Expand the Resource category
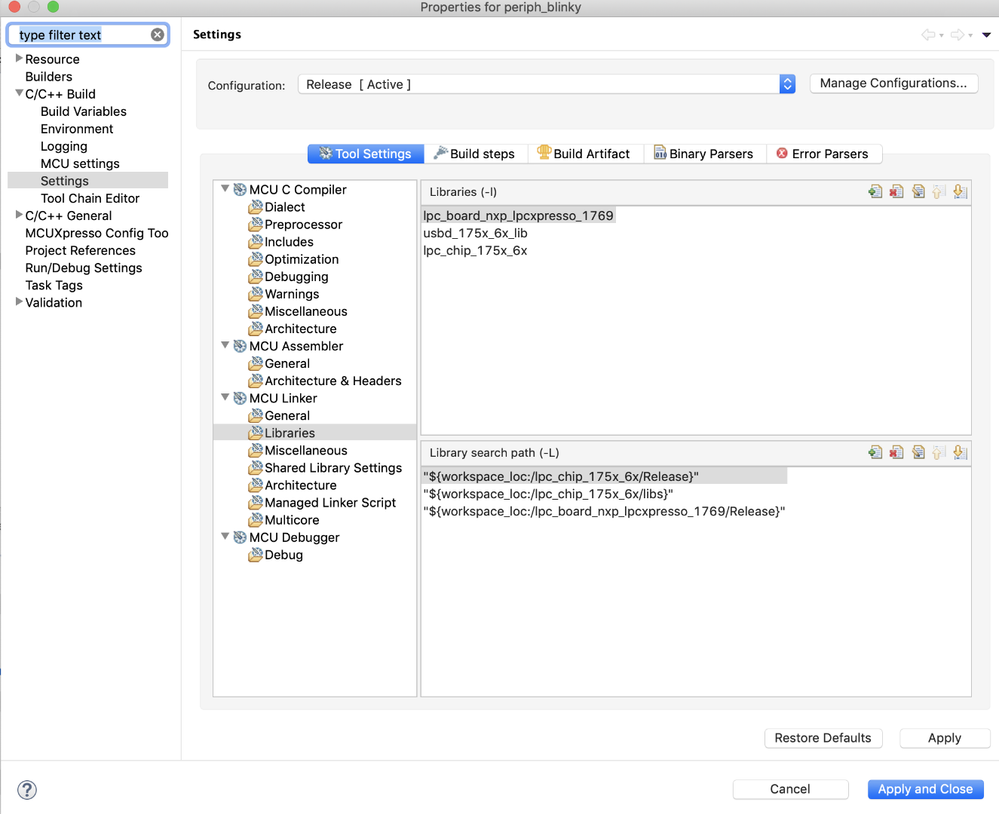999x814 pixels. [x=19, y=59]
